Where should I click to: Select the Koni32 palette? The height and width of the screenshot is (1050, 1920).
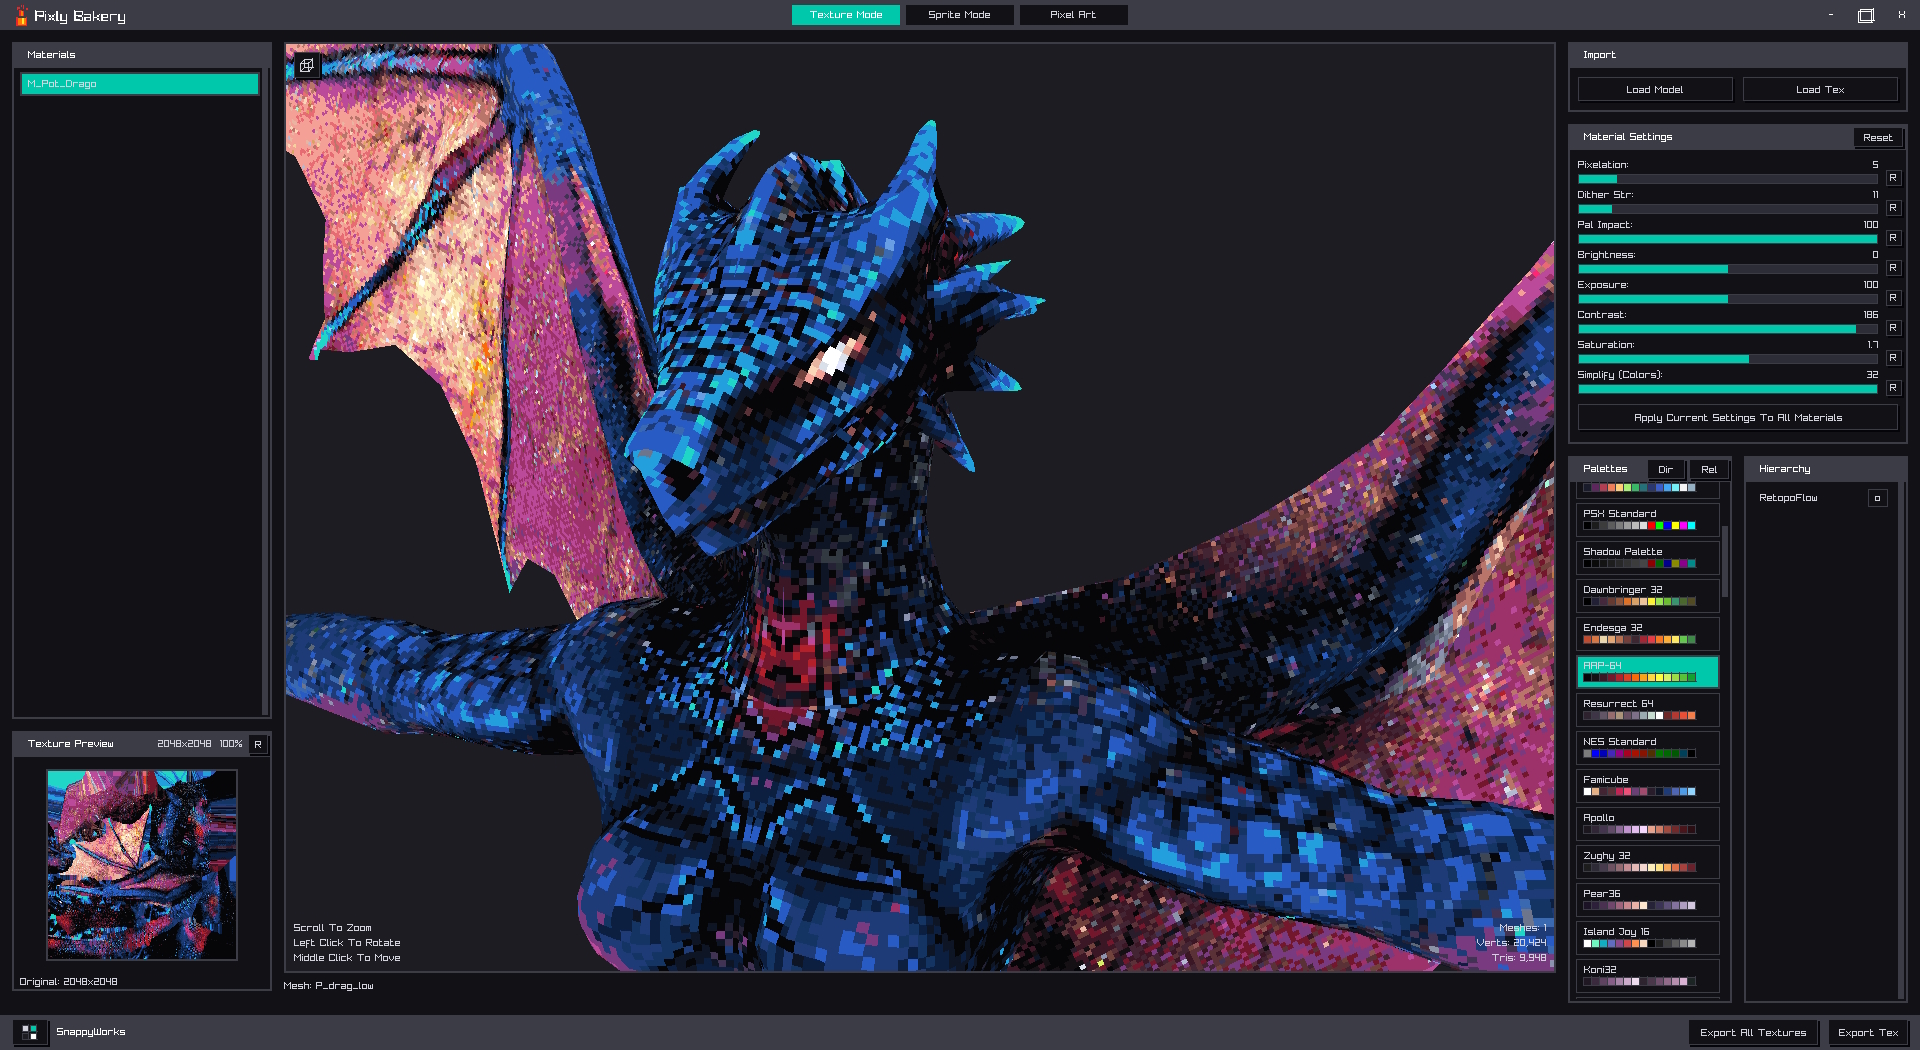[1648, 975]
